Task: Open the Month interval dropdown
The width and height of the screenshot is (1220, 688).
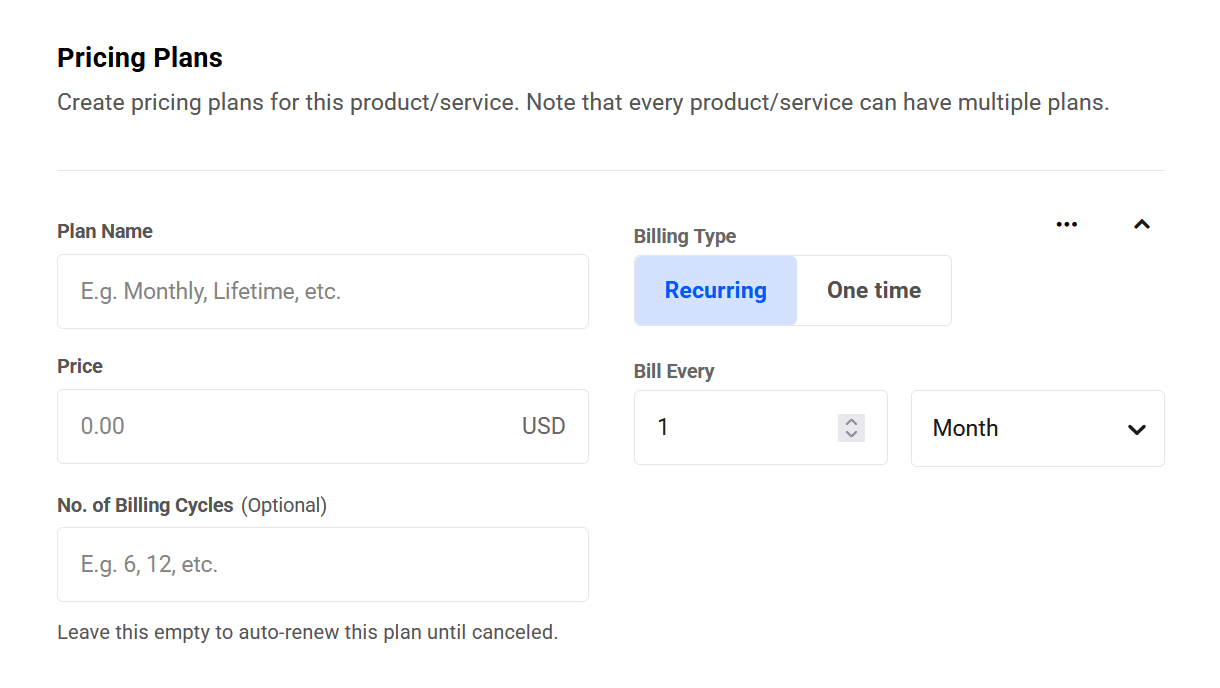Action: coord(1037,428)
